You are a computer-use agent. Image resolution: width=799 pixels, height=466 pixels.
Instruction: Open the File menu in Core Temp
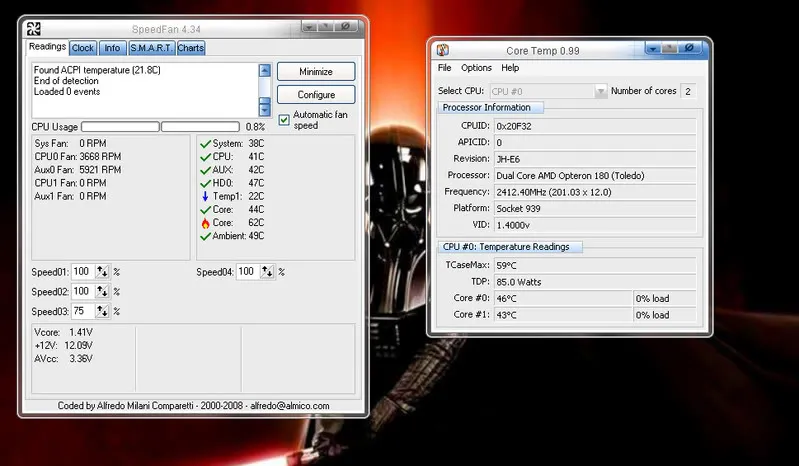[444, 68]
